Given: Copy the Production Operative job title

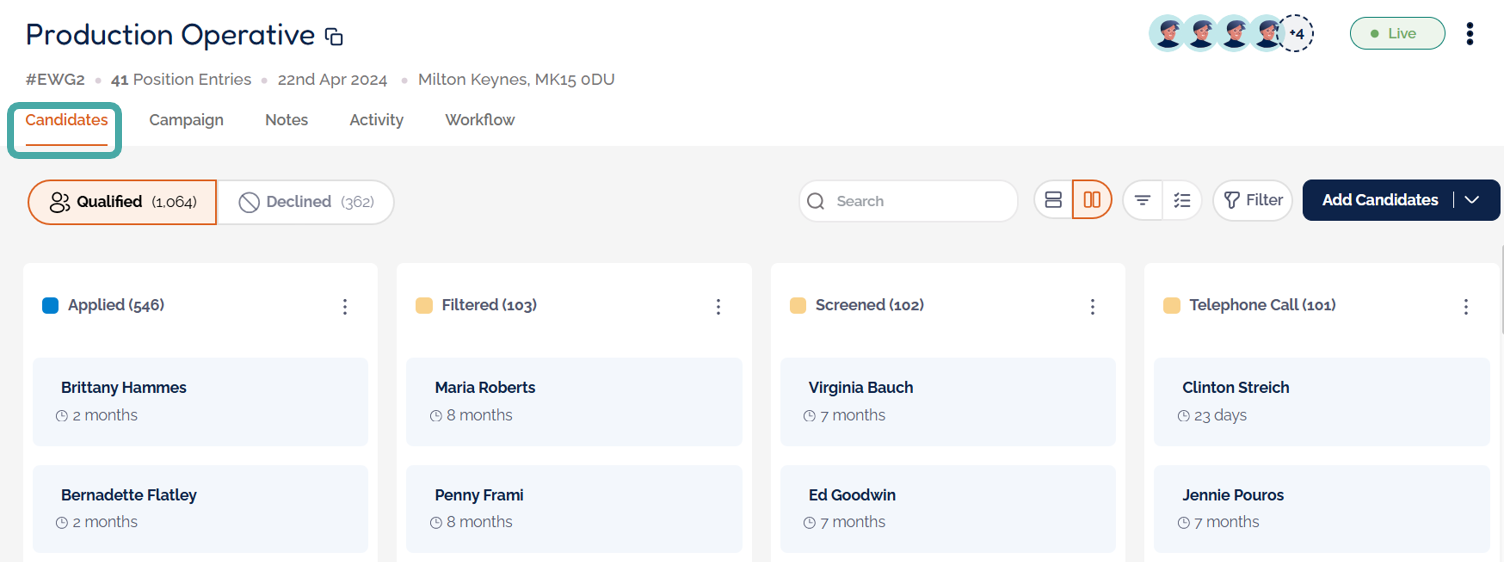Looking at the screenshot, I should click(334, 37).
